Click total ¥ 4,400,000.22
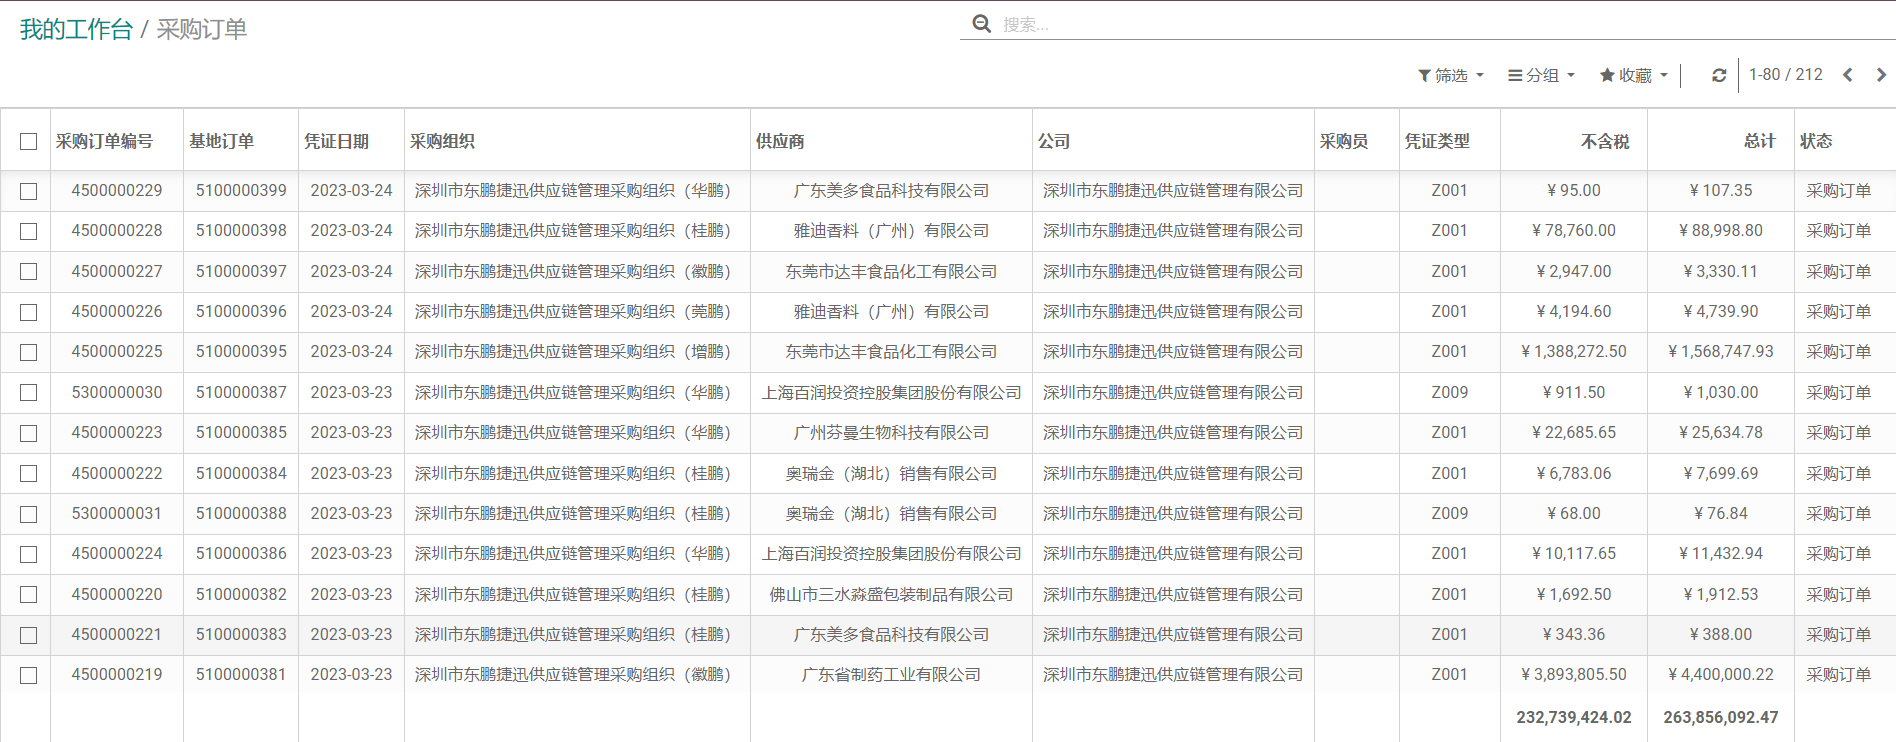The height and width of the screenshot is (742, 1896). (1721, 674)
